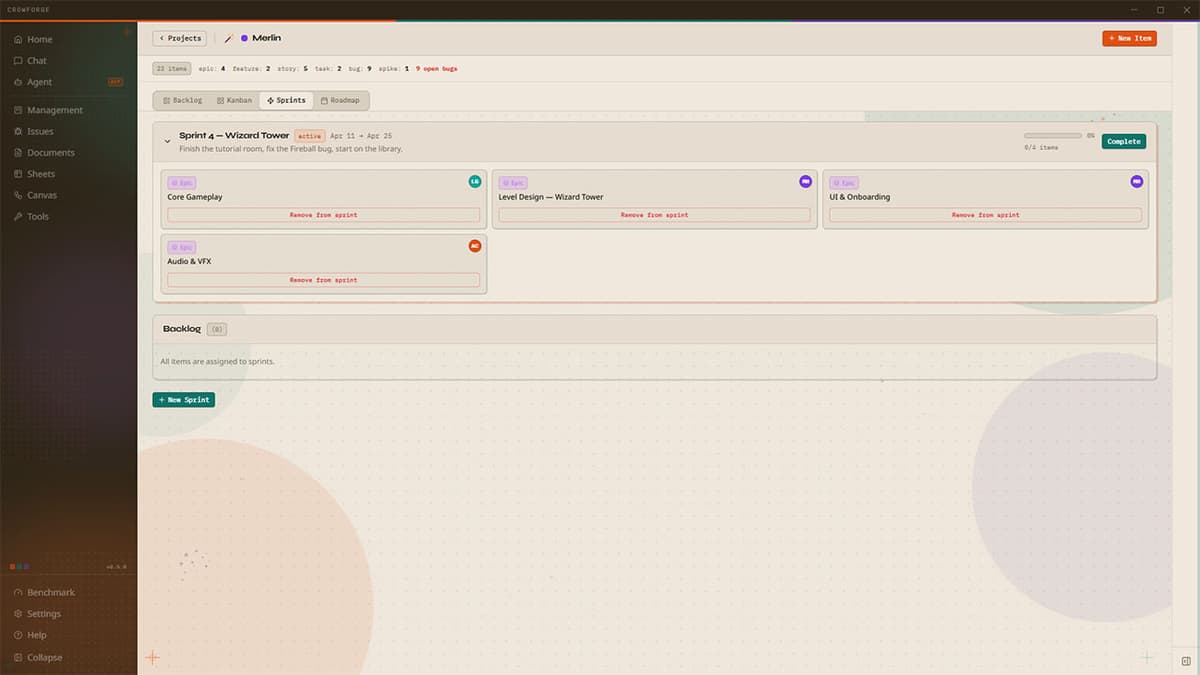Click the orange avatar on Audio & VFX card
The height and width of the screenshot is (675, 1200).
click(x=475, y=246)
